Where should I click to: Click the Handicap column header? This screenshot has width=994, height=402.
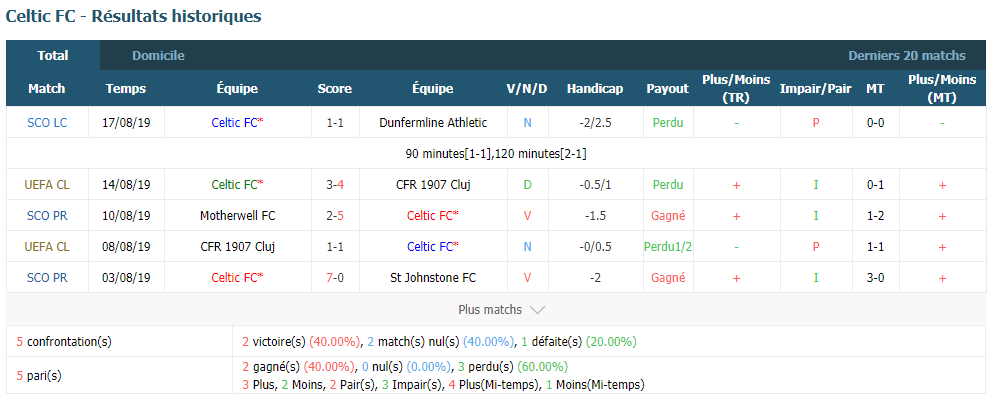(x=595, y=89)
